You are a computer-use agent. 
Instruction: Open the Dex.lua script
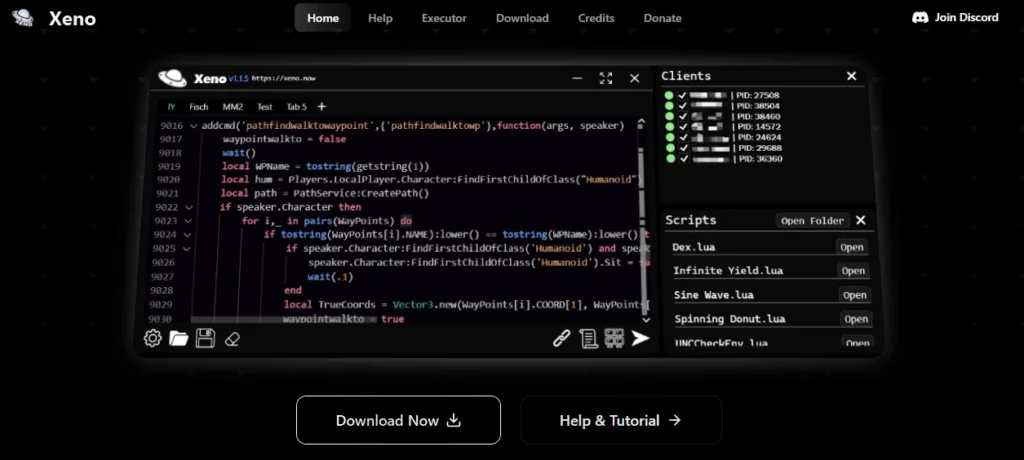[x=852, y=247]
